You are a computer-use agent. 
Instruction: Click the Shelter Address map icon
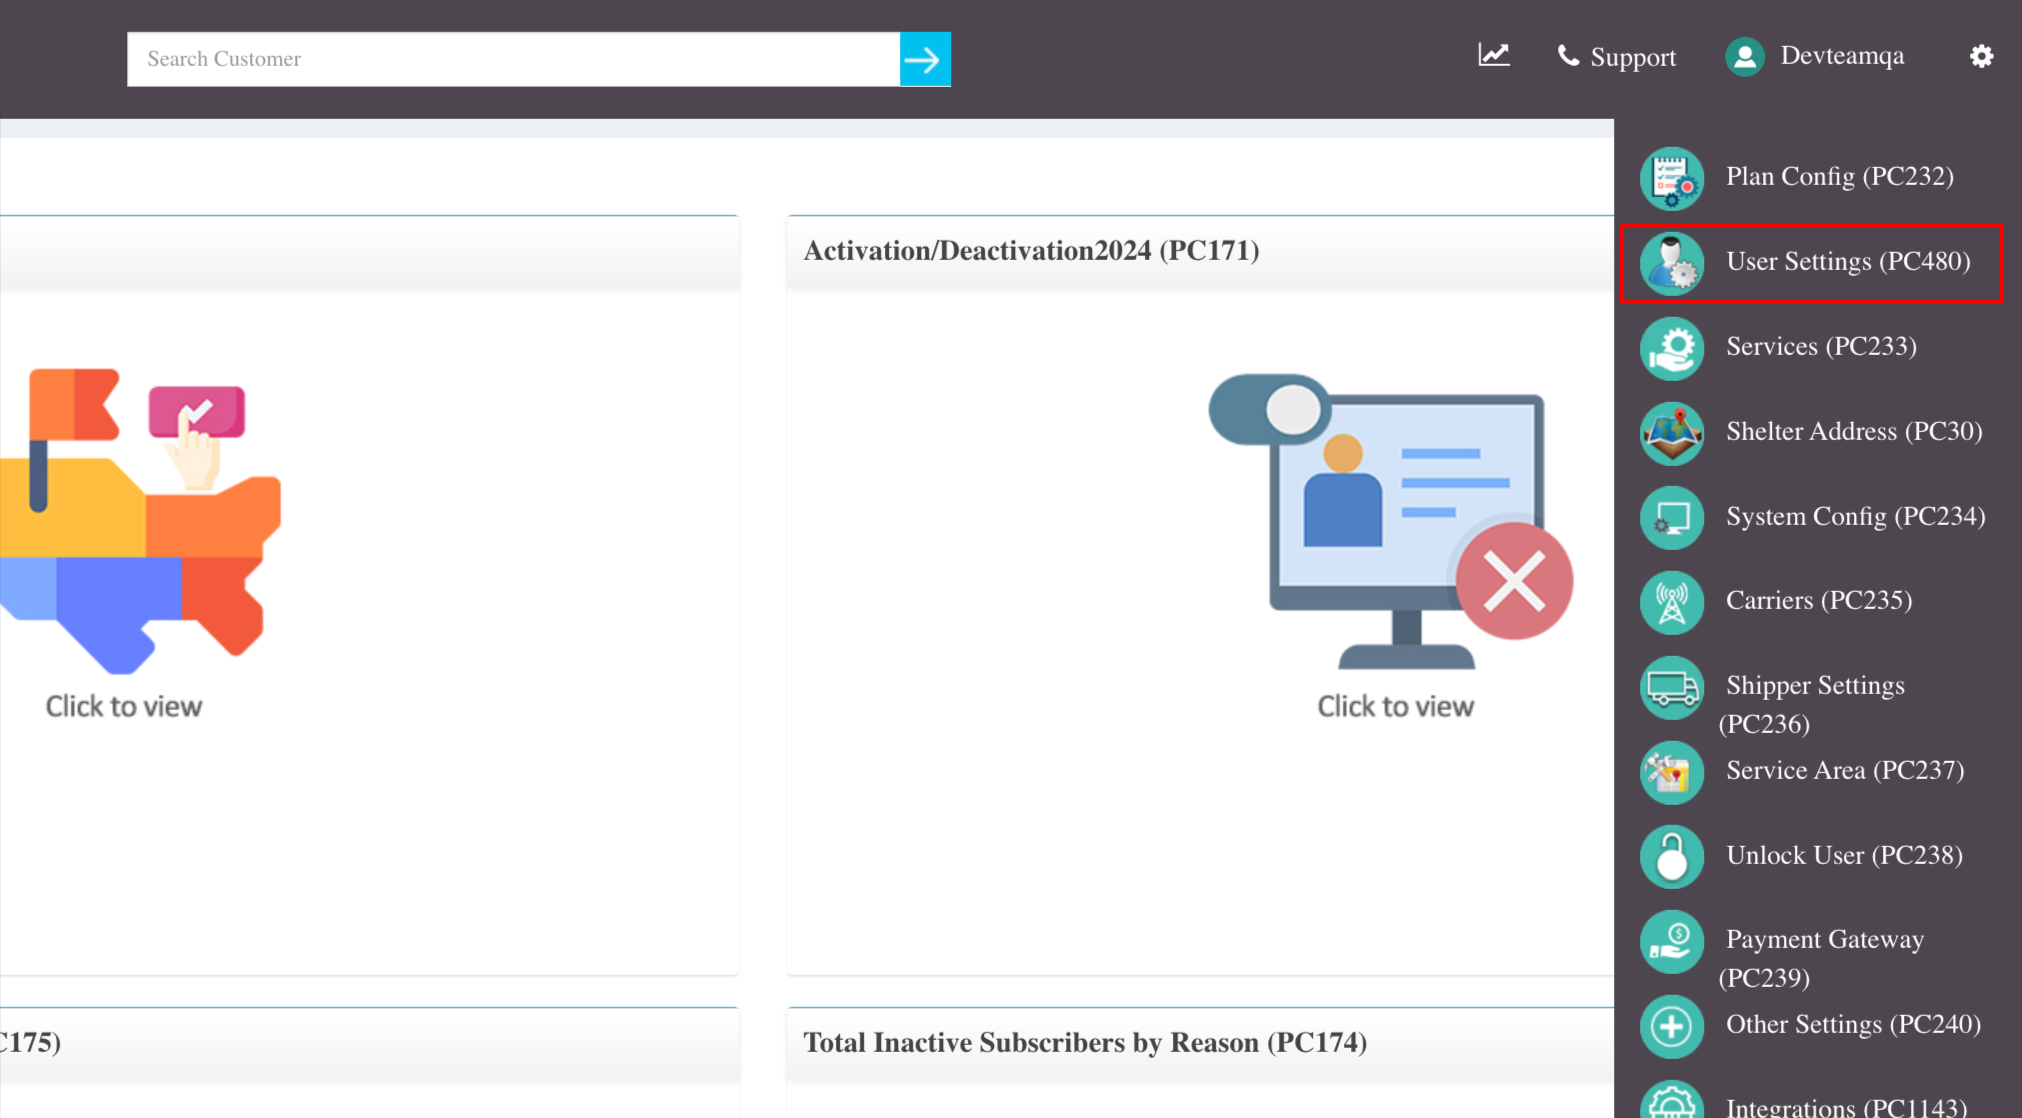pos(1672,433)
